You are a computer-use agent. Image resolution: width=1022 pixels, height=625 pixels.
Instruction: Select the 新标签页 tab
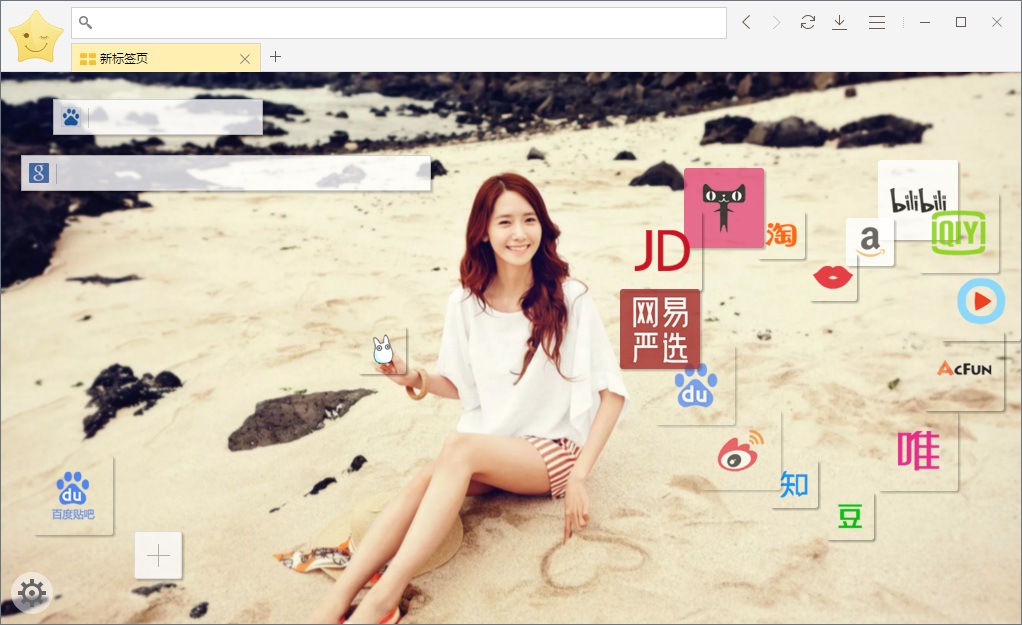pyautogui.click(x=166, y=58)
